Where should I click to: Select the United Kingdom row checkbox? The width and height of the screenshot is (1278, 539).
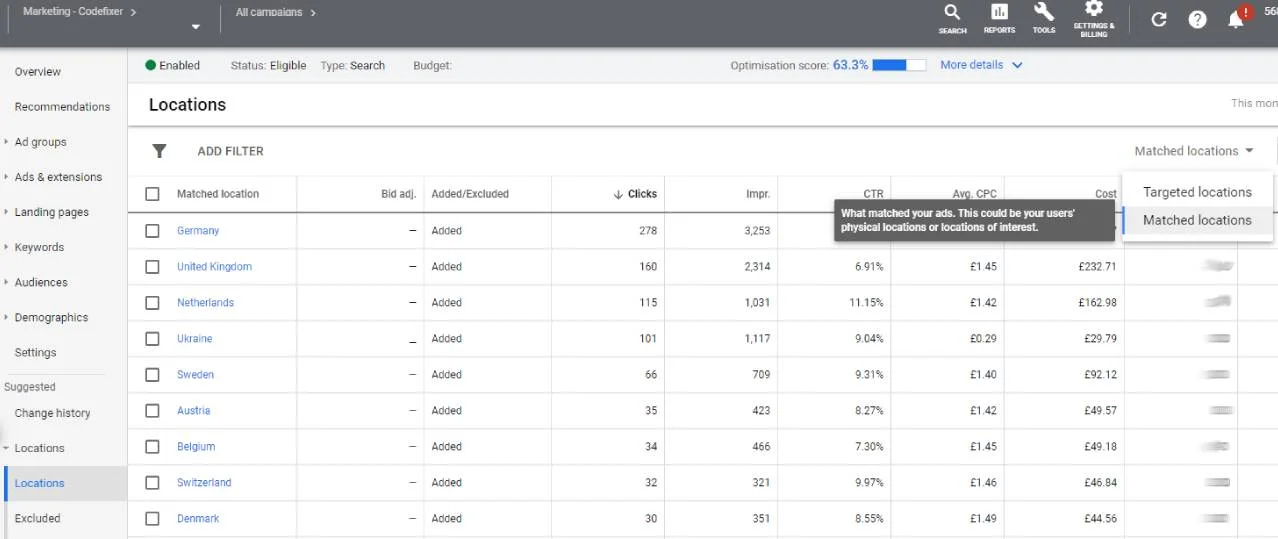click(152, 266)
